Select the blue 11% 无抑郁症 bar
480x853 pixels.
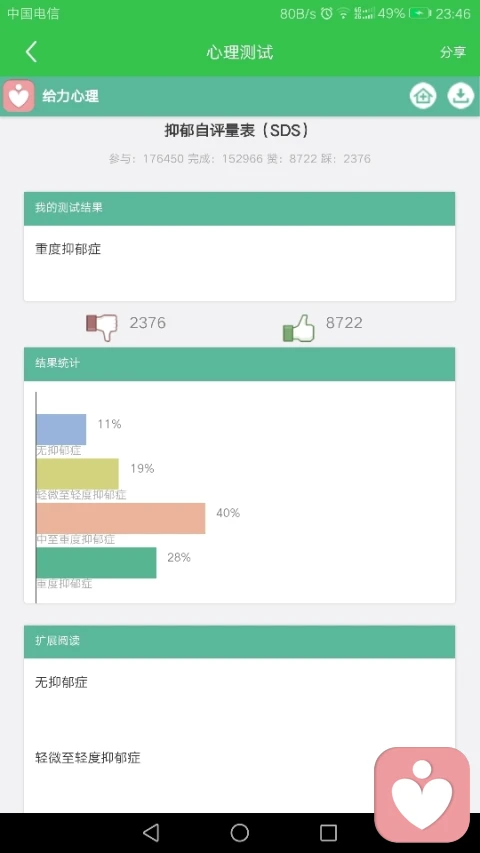(x=61, y=429)
